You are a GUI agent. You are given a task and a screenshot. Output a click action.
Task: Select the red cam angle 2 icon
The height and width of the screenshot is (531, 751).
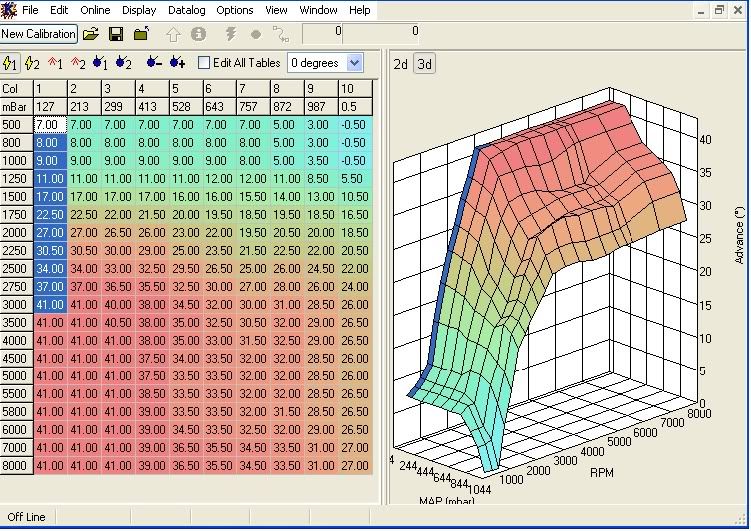click(78, 63)
